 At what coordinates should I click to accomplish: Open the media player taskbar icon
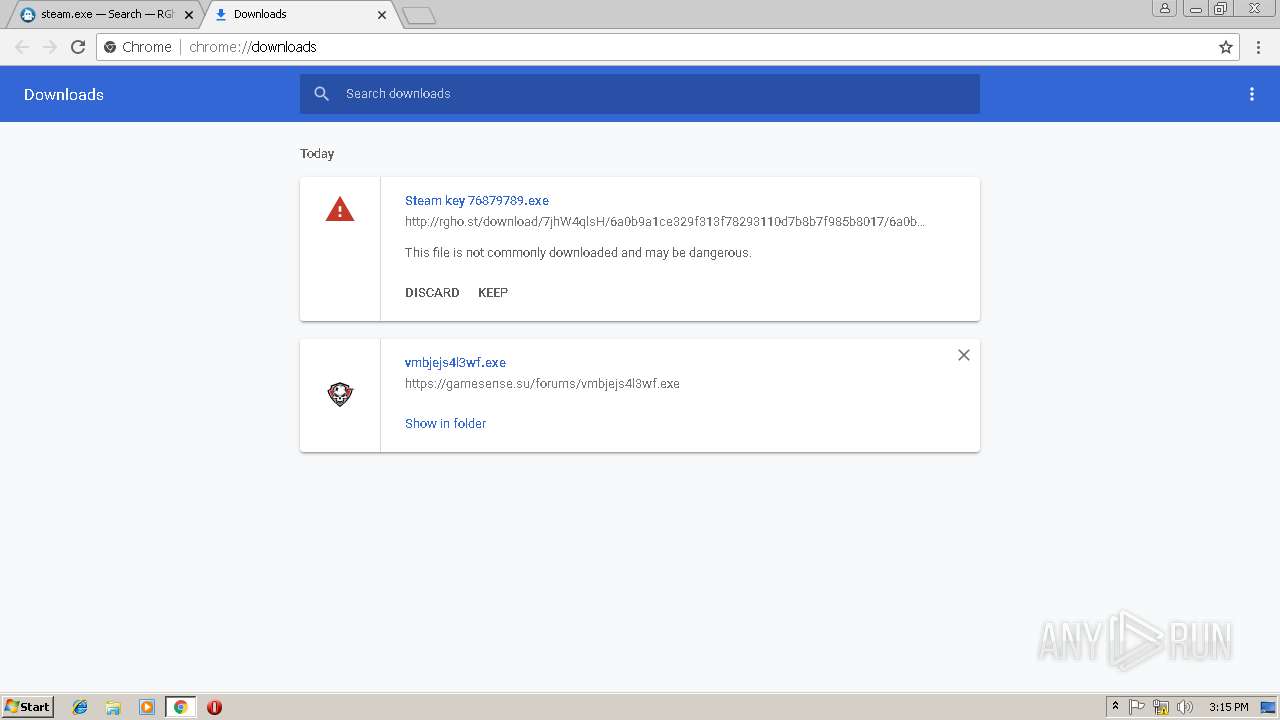[147, 707]
